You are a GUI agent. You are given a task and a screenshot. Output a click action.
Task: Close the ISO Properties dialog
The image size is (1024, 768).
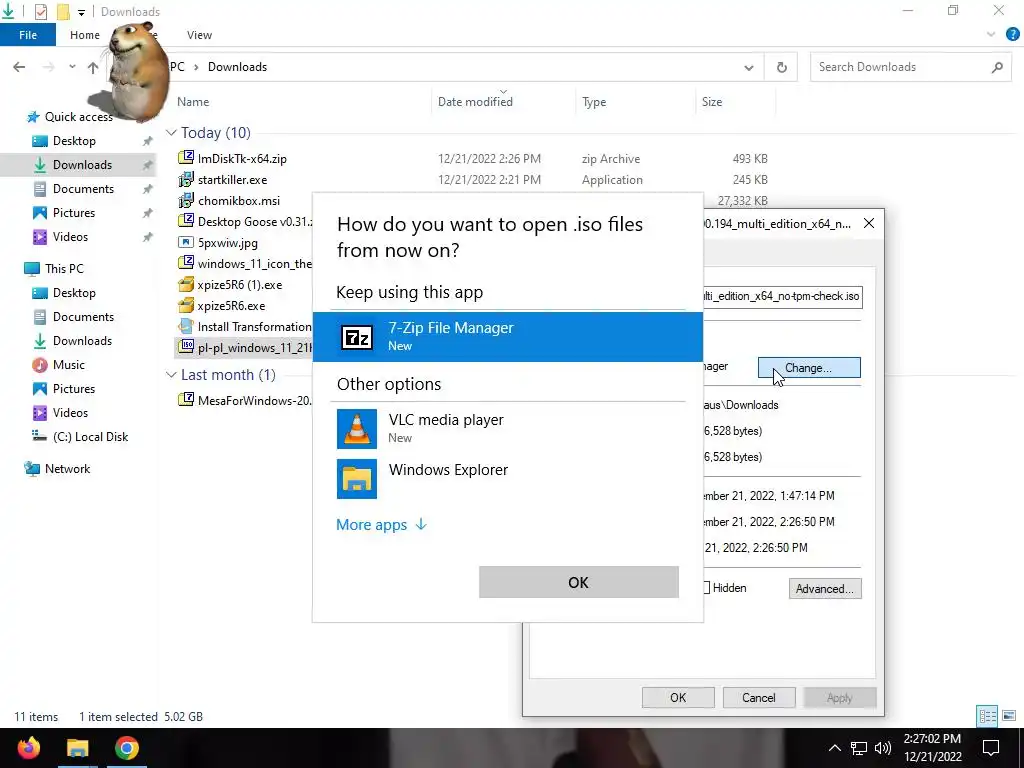pyautogui.click(x=869, y=223)
